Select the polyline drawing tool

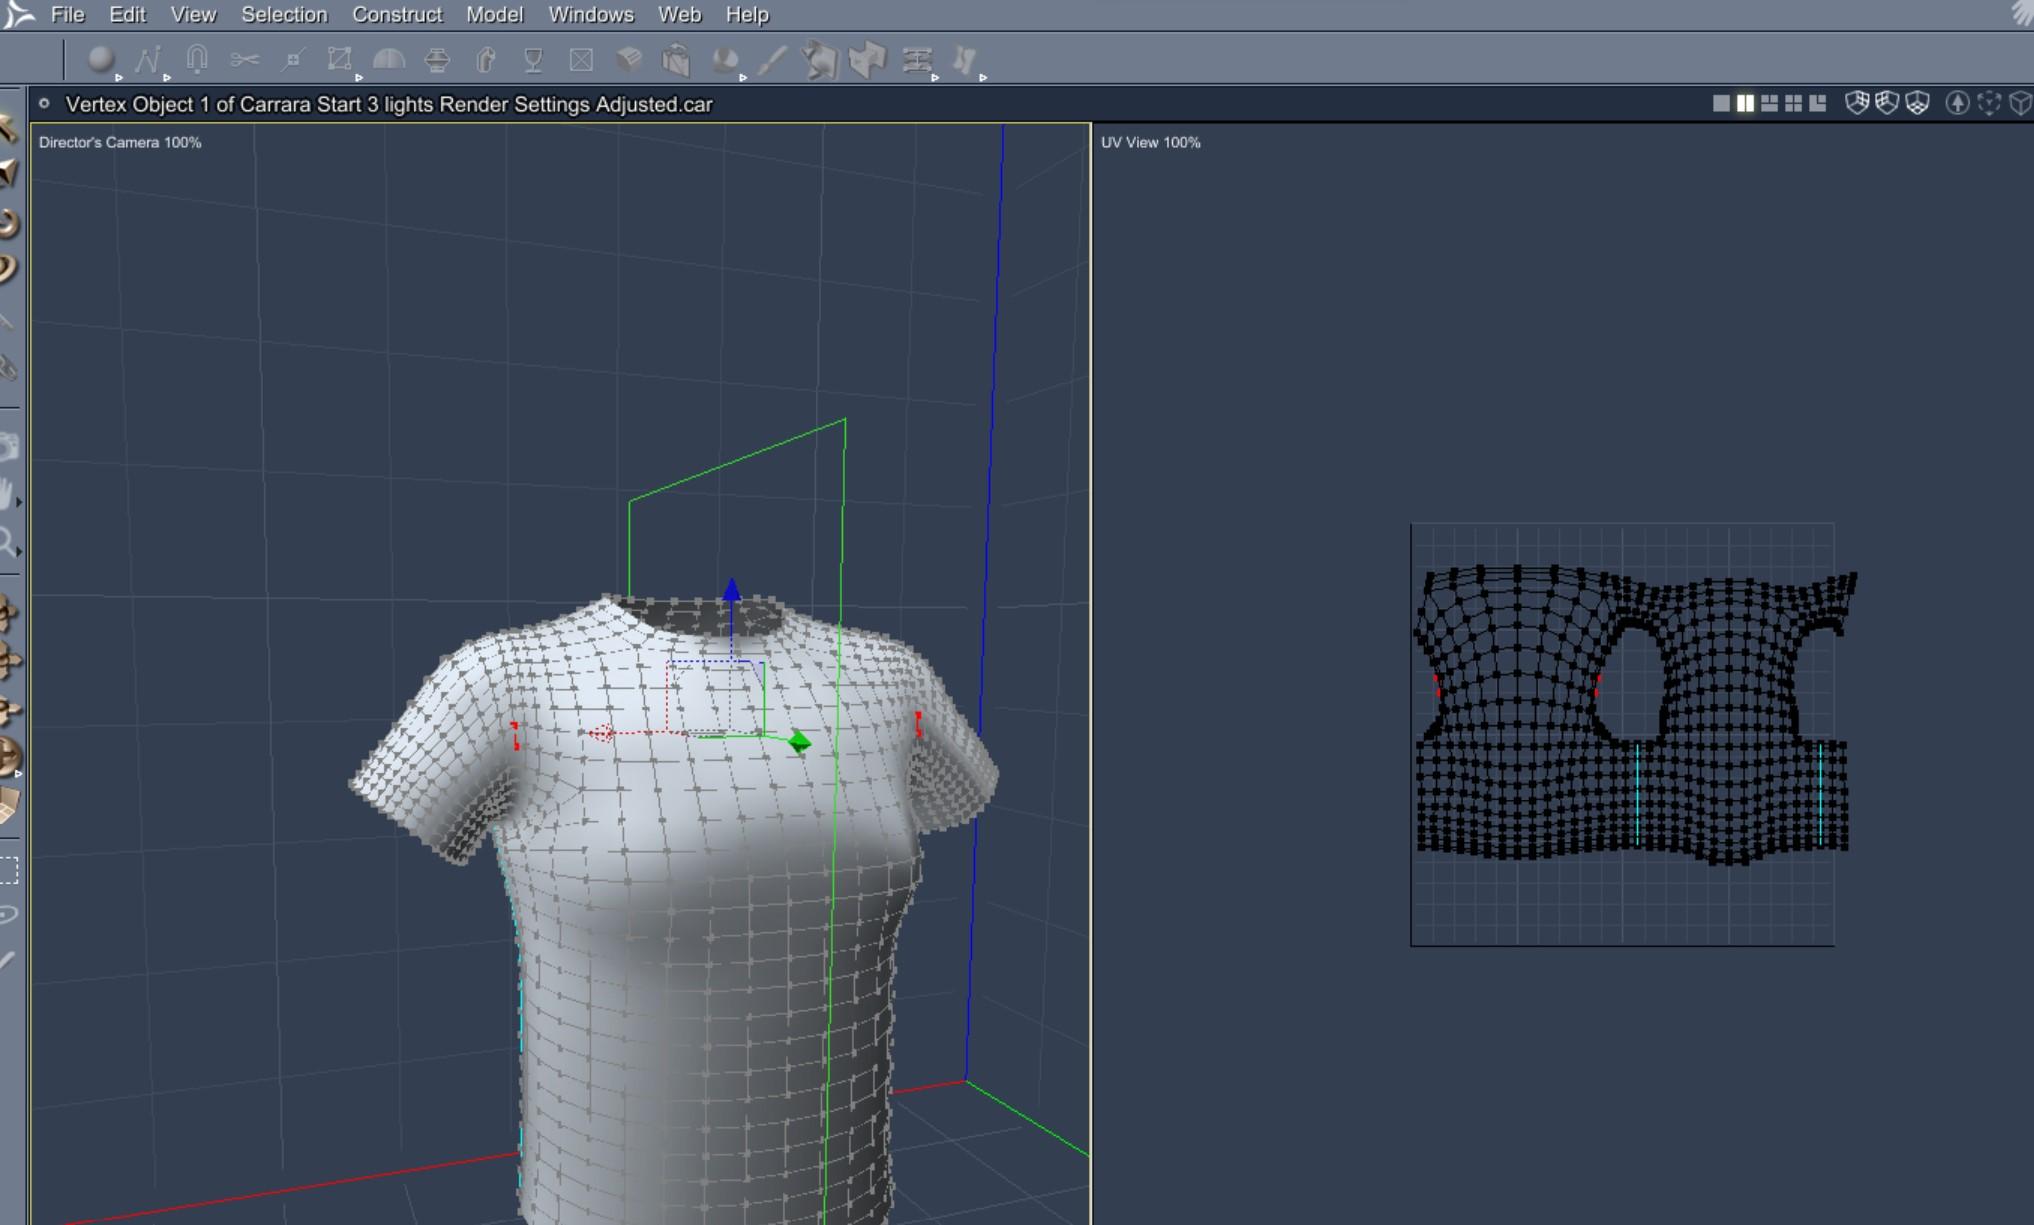pyautogui.click(x=148, y=60)
